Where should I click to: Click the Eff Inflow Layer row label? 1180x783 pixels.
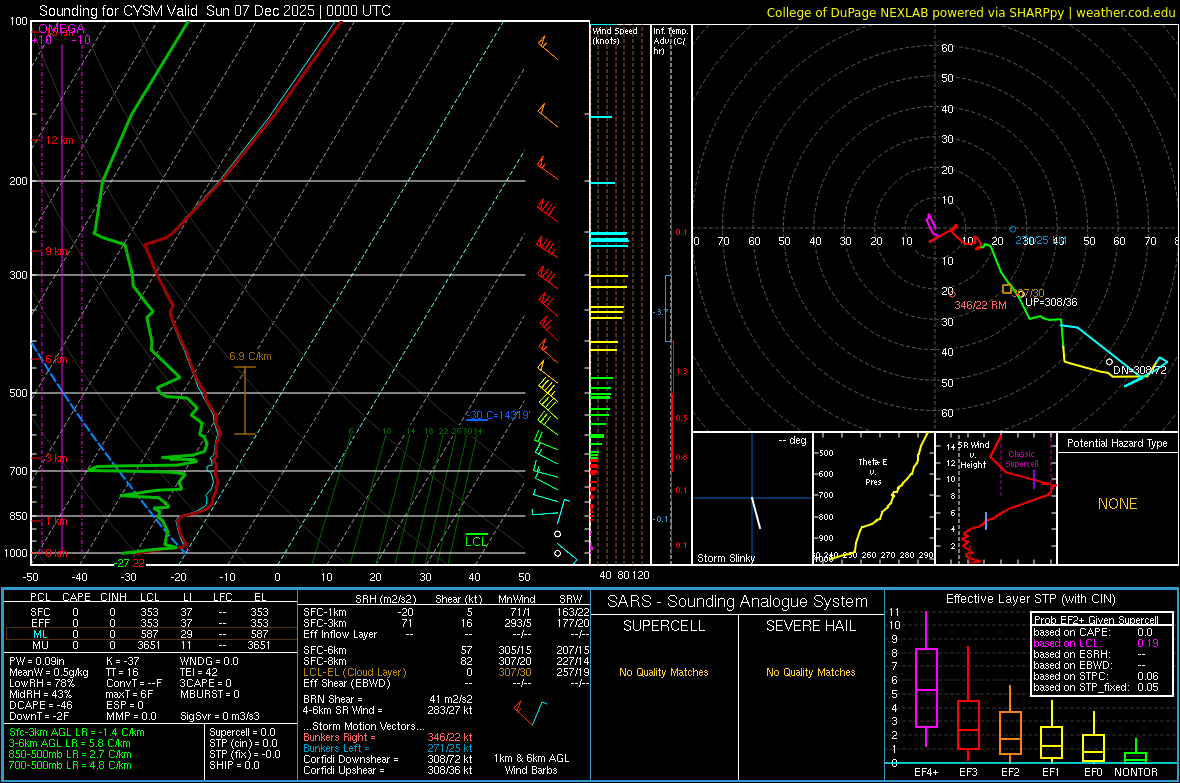pyautogui.click(x=339, y=634)
